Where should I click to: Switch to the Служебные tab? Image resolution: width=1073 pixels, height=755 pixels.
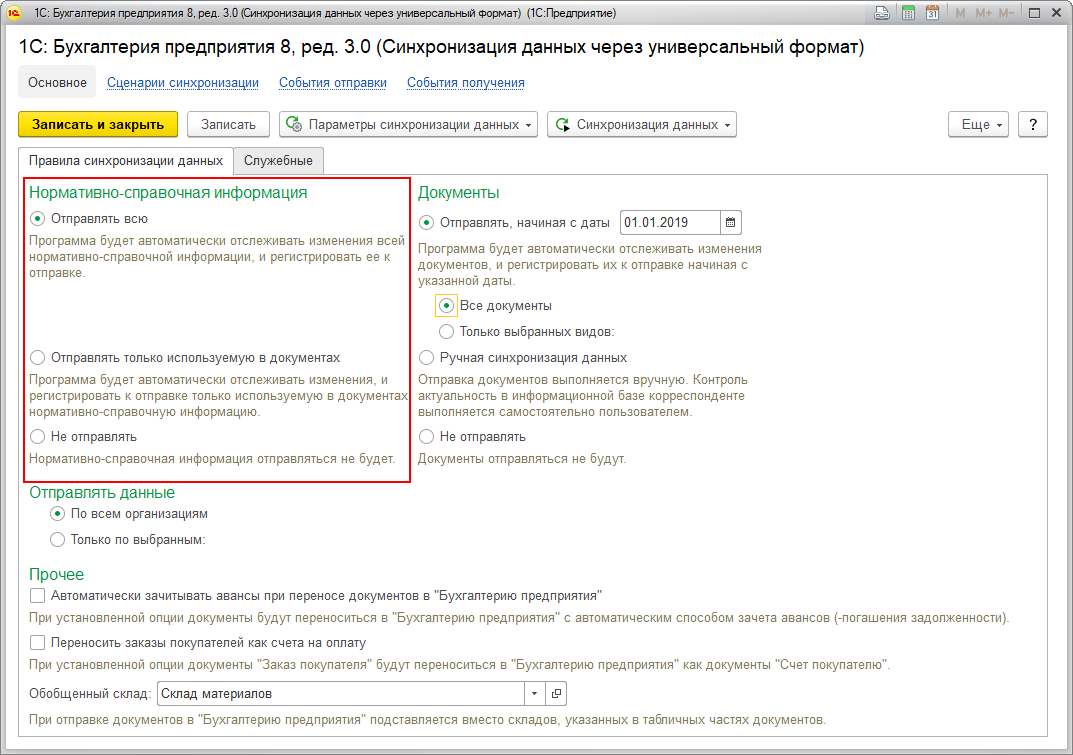(279, 160)
